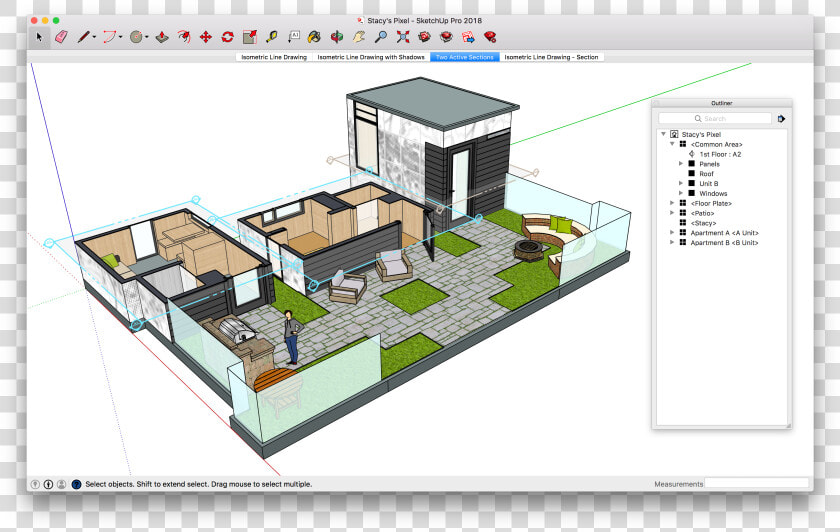The height and width of the screenshot is (532, 840).
Task: Open the Outliner details menu arrow
Action: coord(781,118)
